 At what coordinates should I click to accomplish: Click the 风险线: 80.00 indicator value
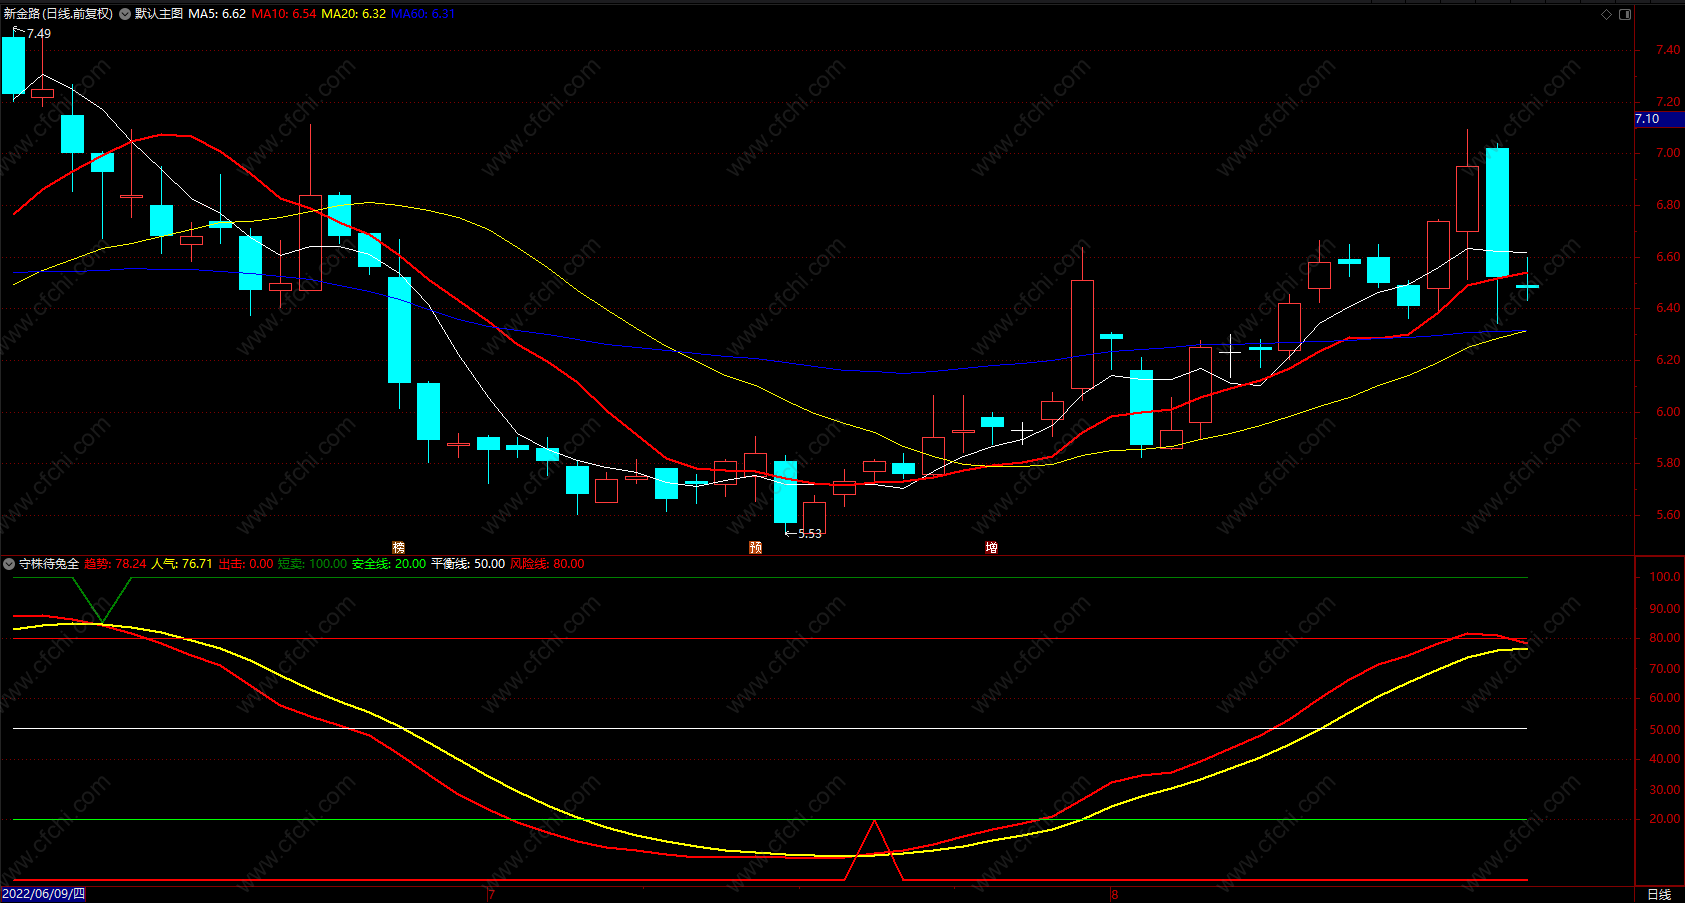(x=547, y=564)
